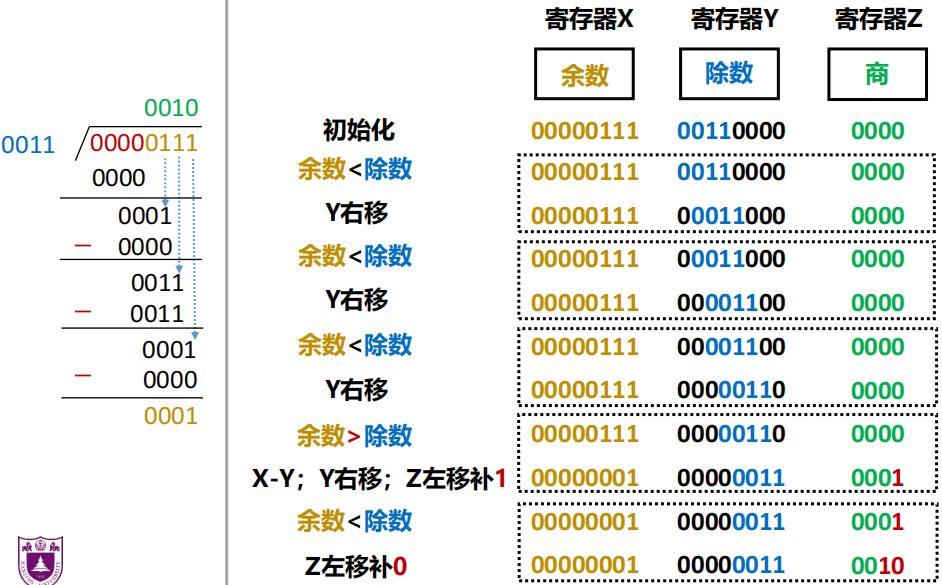Click the dividend 00000111 in long division

click(x=144, y=144)
